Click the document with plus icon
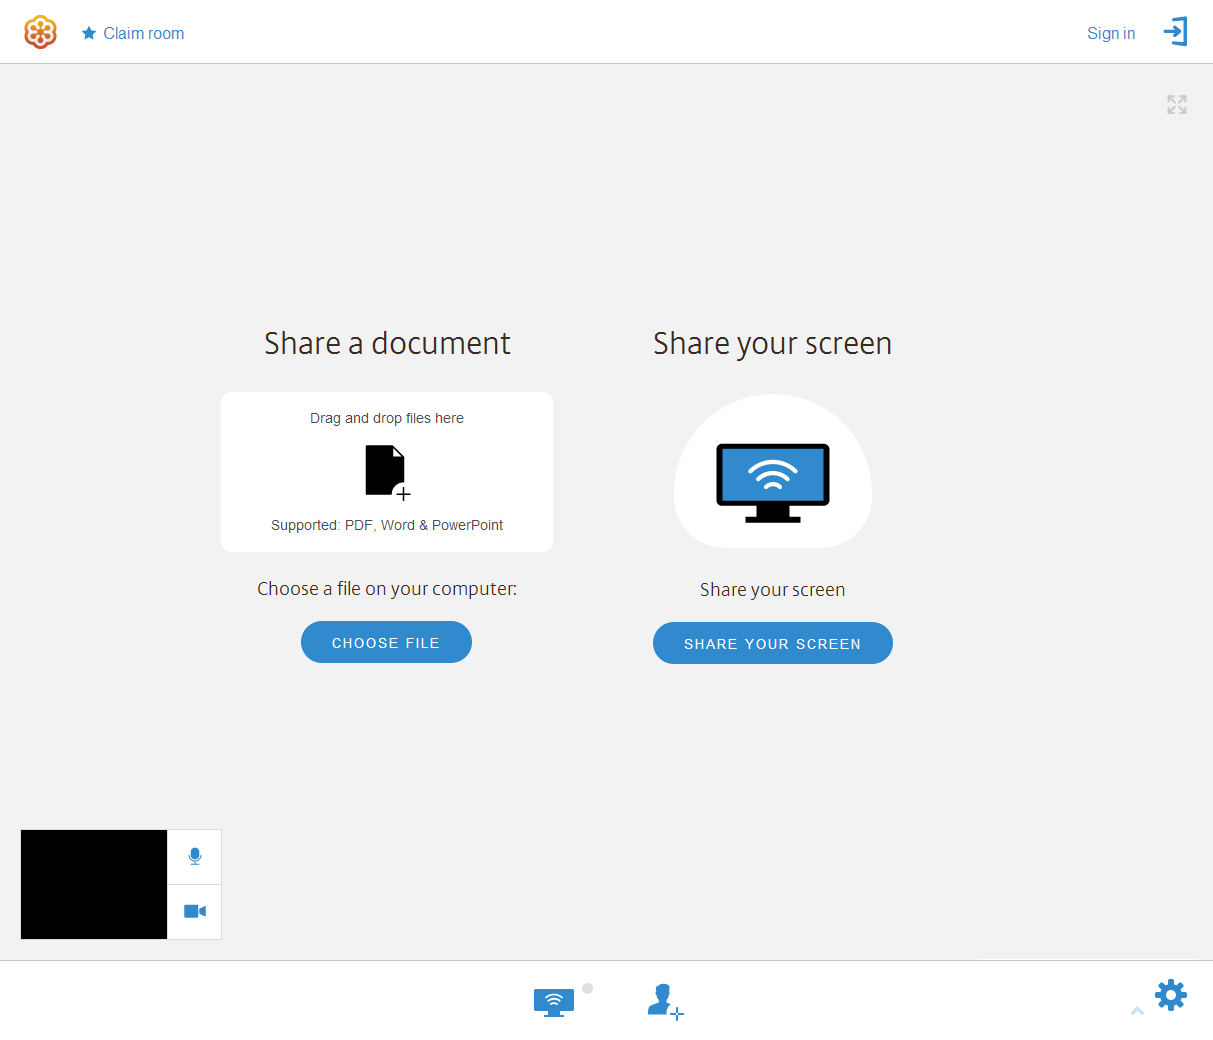Screen dimensions: 1213x1040 388,472
